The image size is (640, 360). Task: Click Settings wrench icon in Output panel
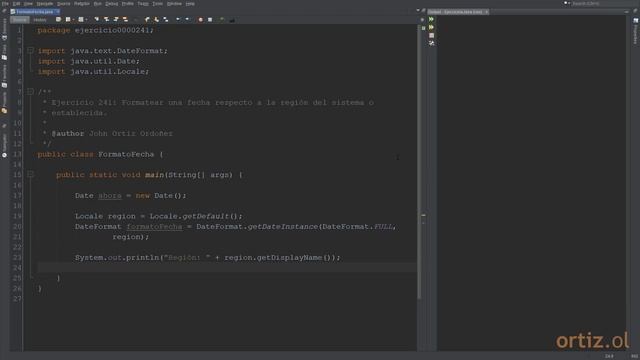click(x=431, y=43)
